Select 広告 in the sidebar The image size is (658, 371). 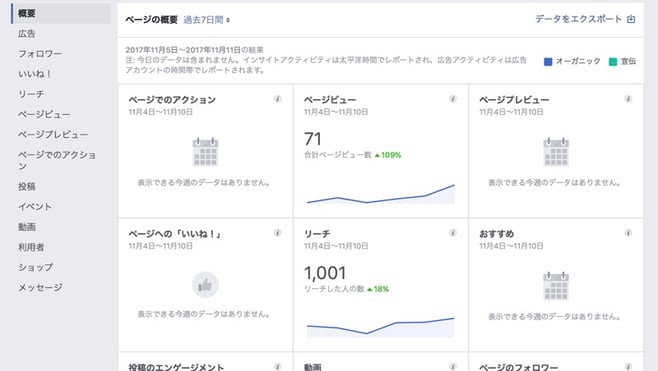27,34
